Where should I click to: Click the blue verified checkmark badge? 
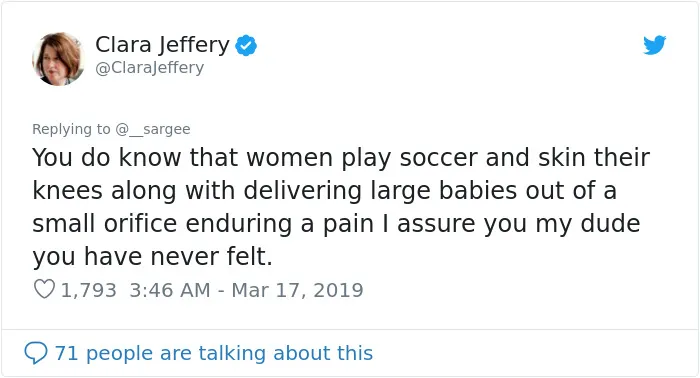click(246, 45)
